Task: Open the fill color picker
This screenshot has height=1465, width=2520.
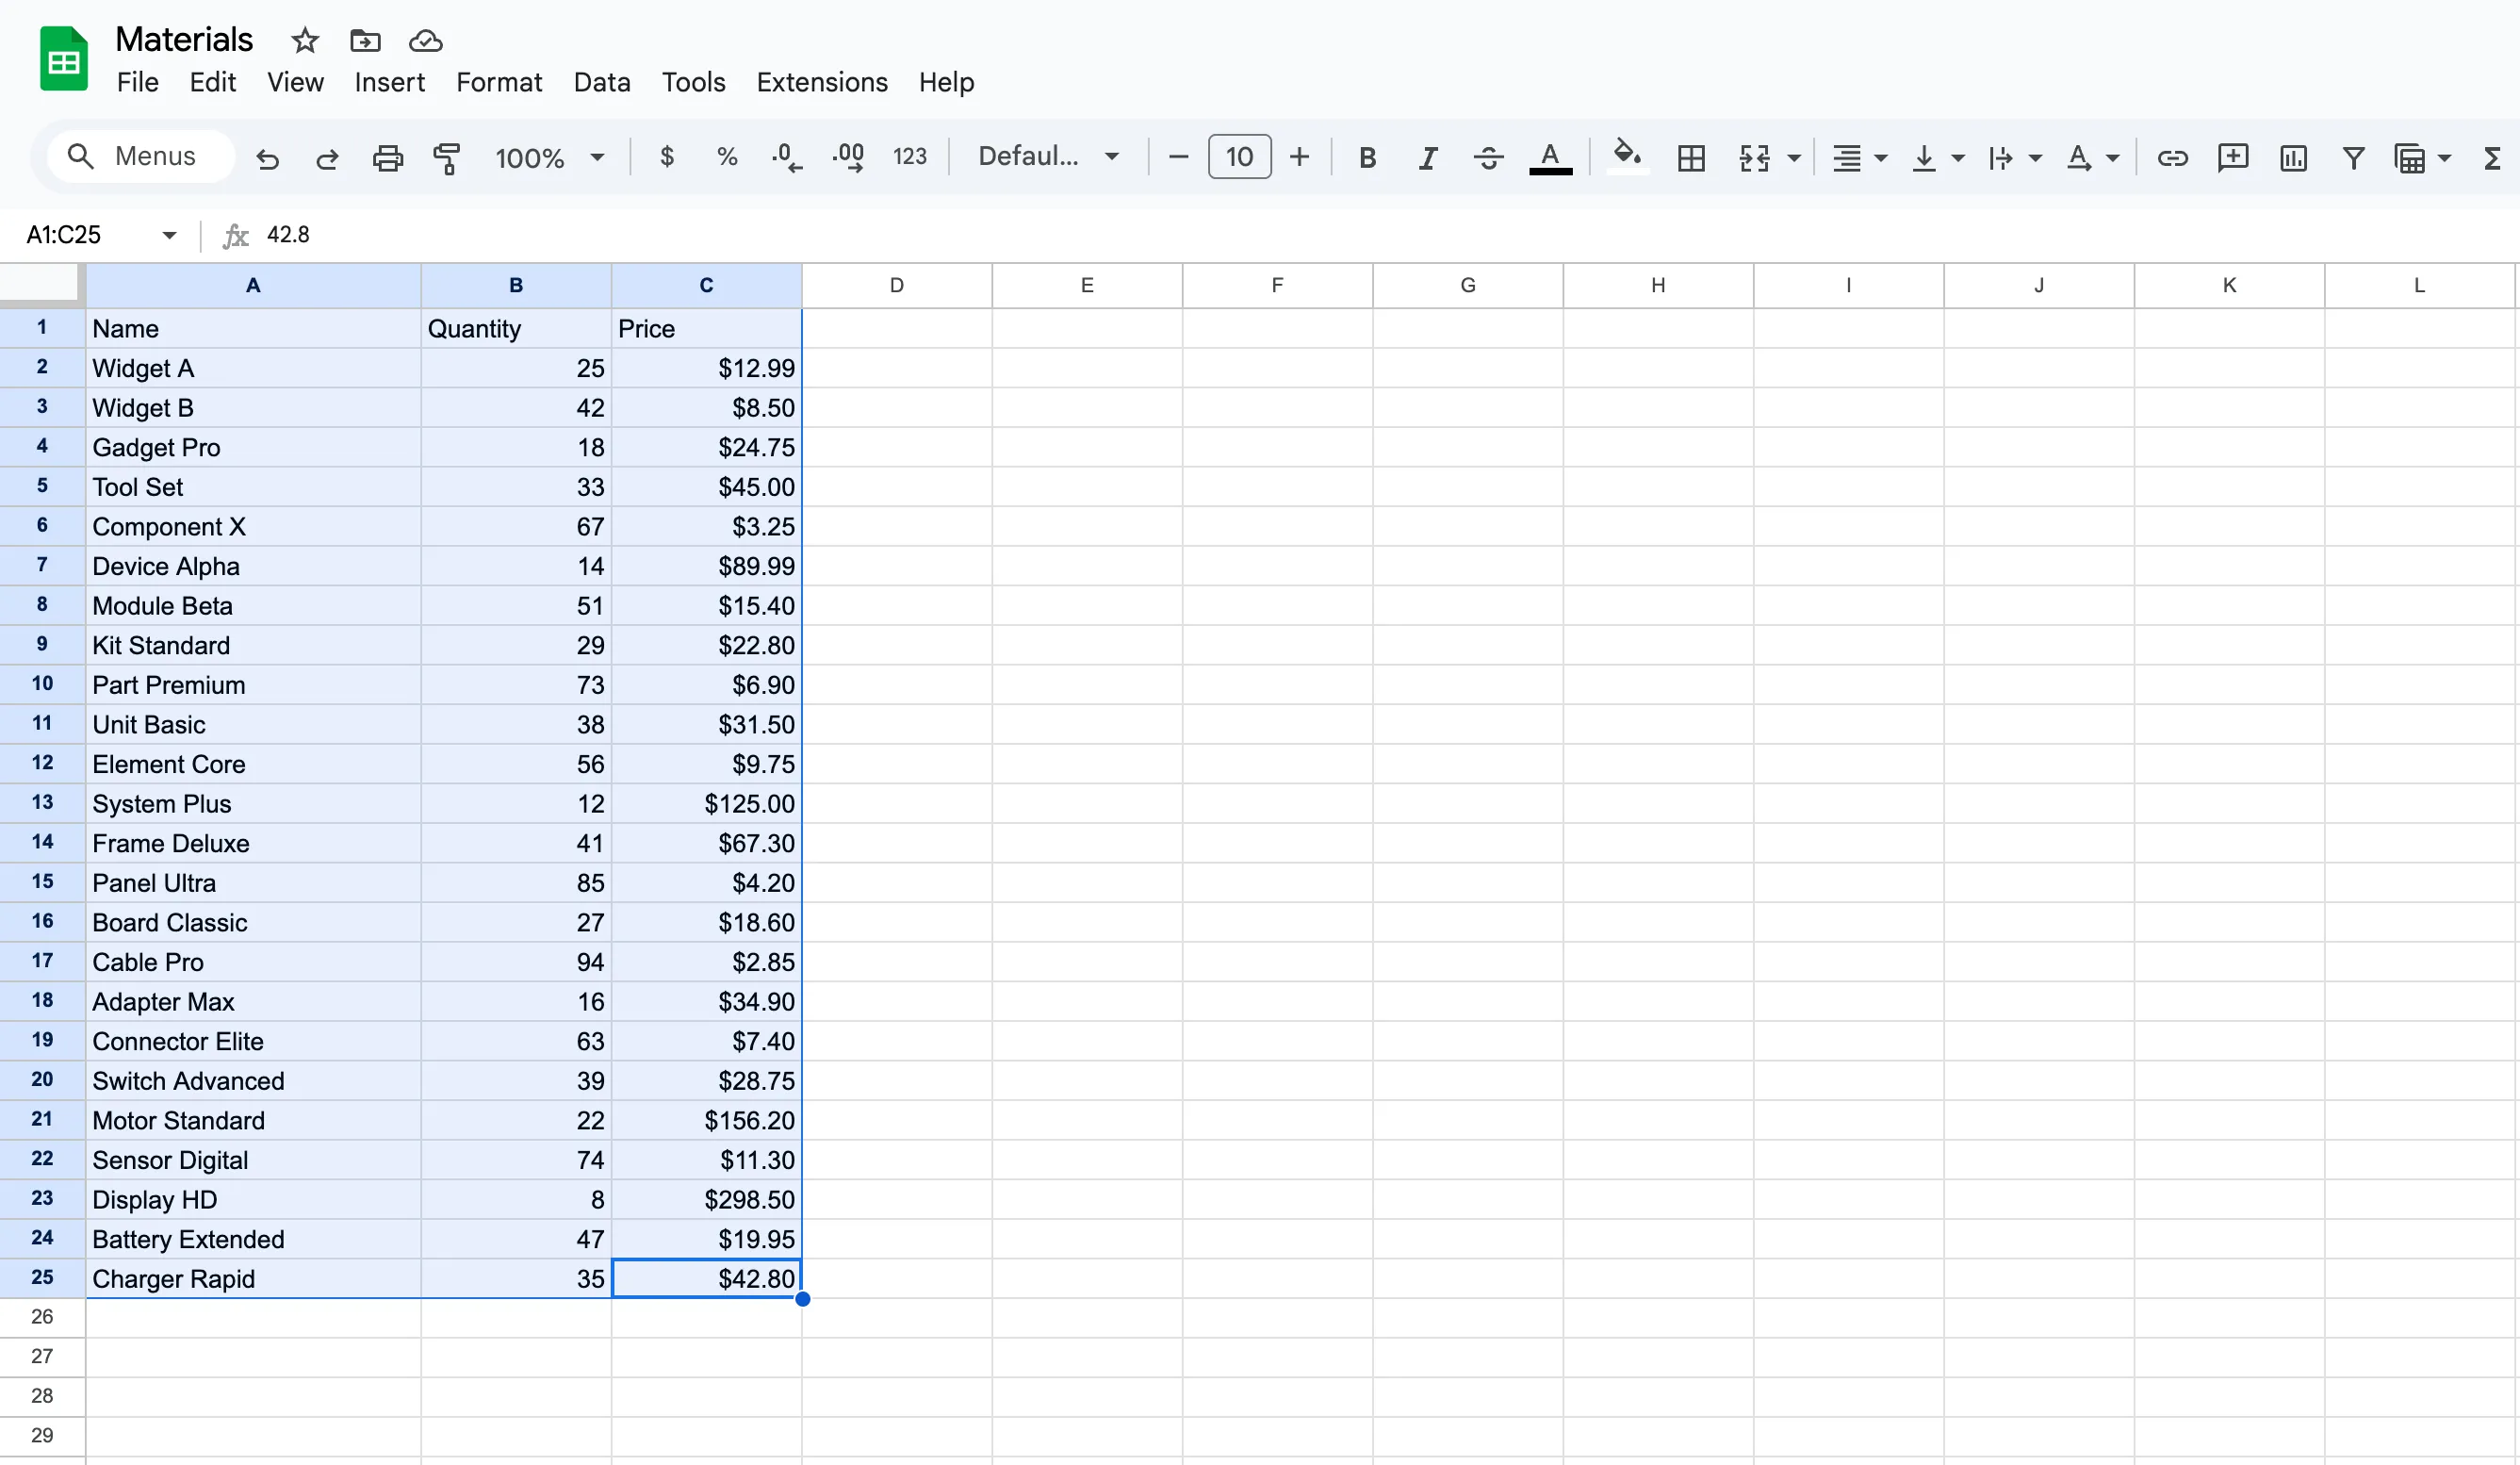Action: tap(1627, 158)
